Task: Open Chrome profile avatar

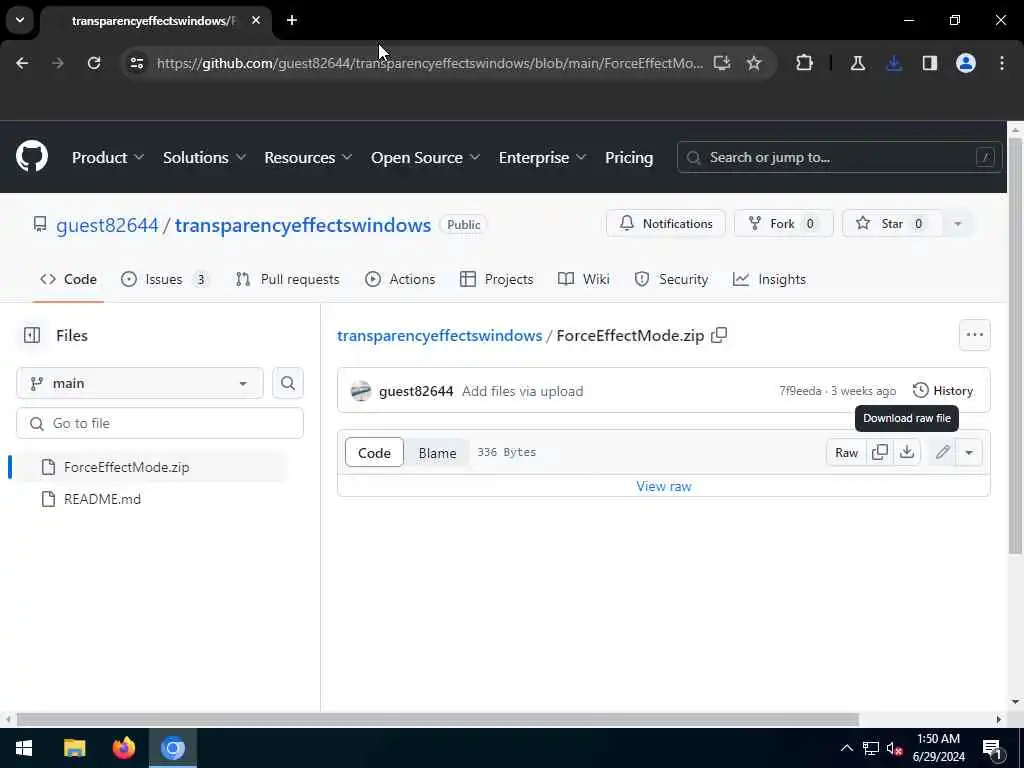Action: 966,63
